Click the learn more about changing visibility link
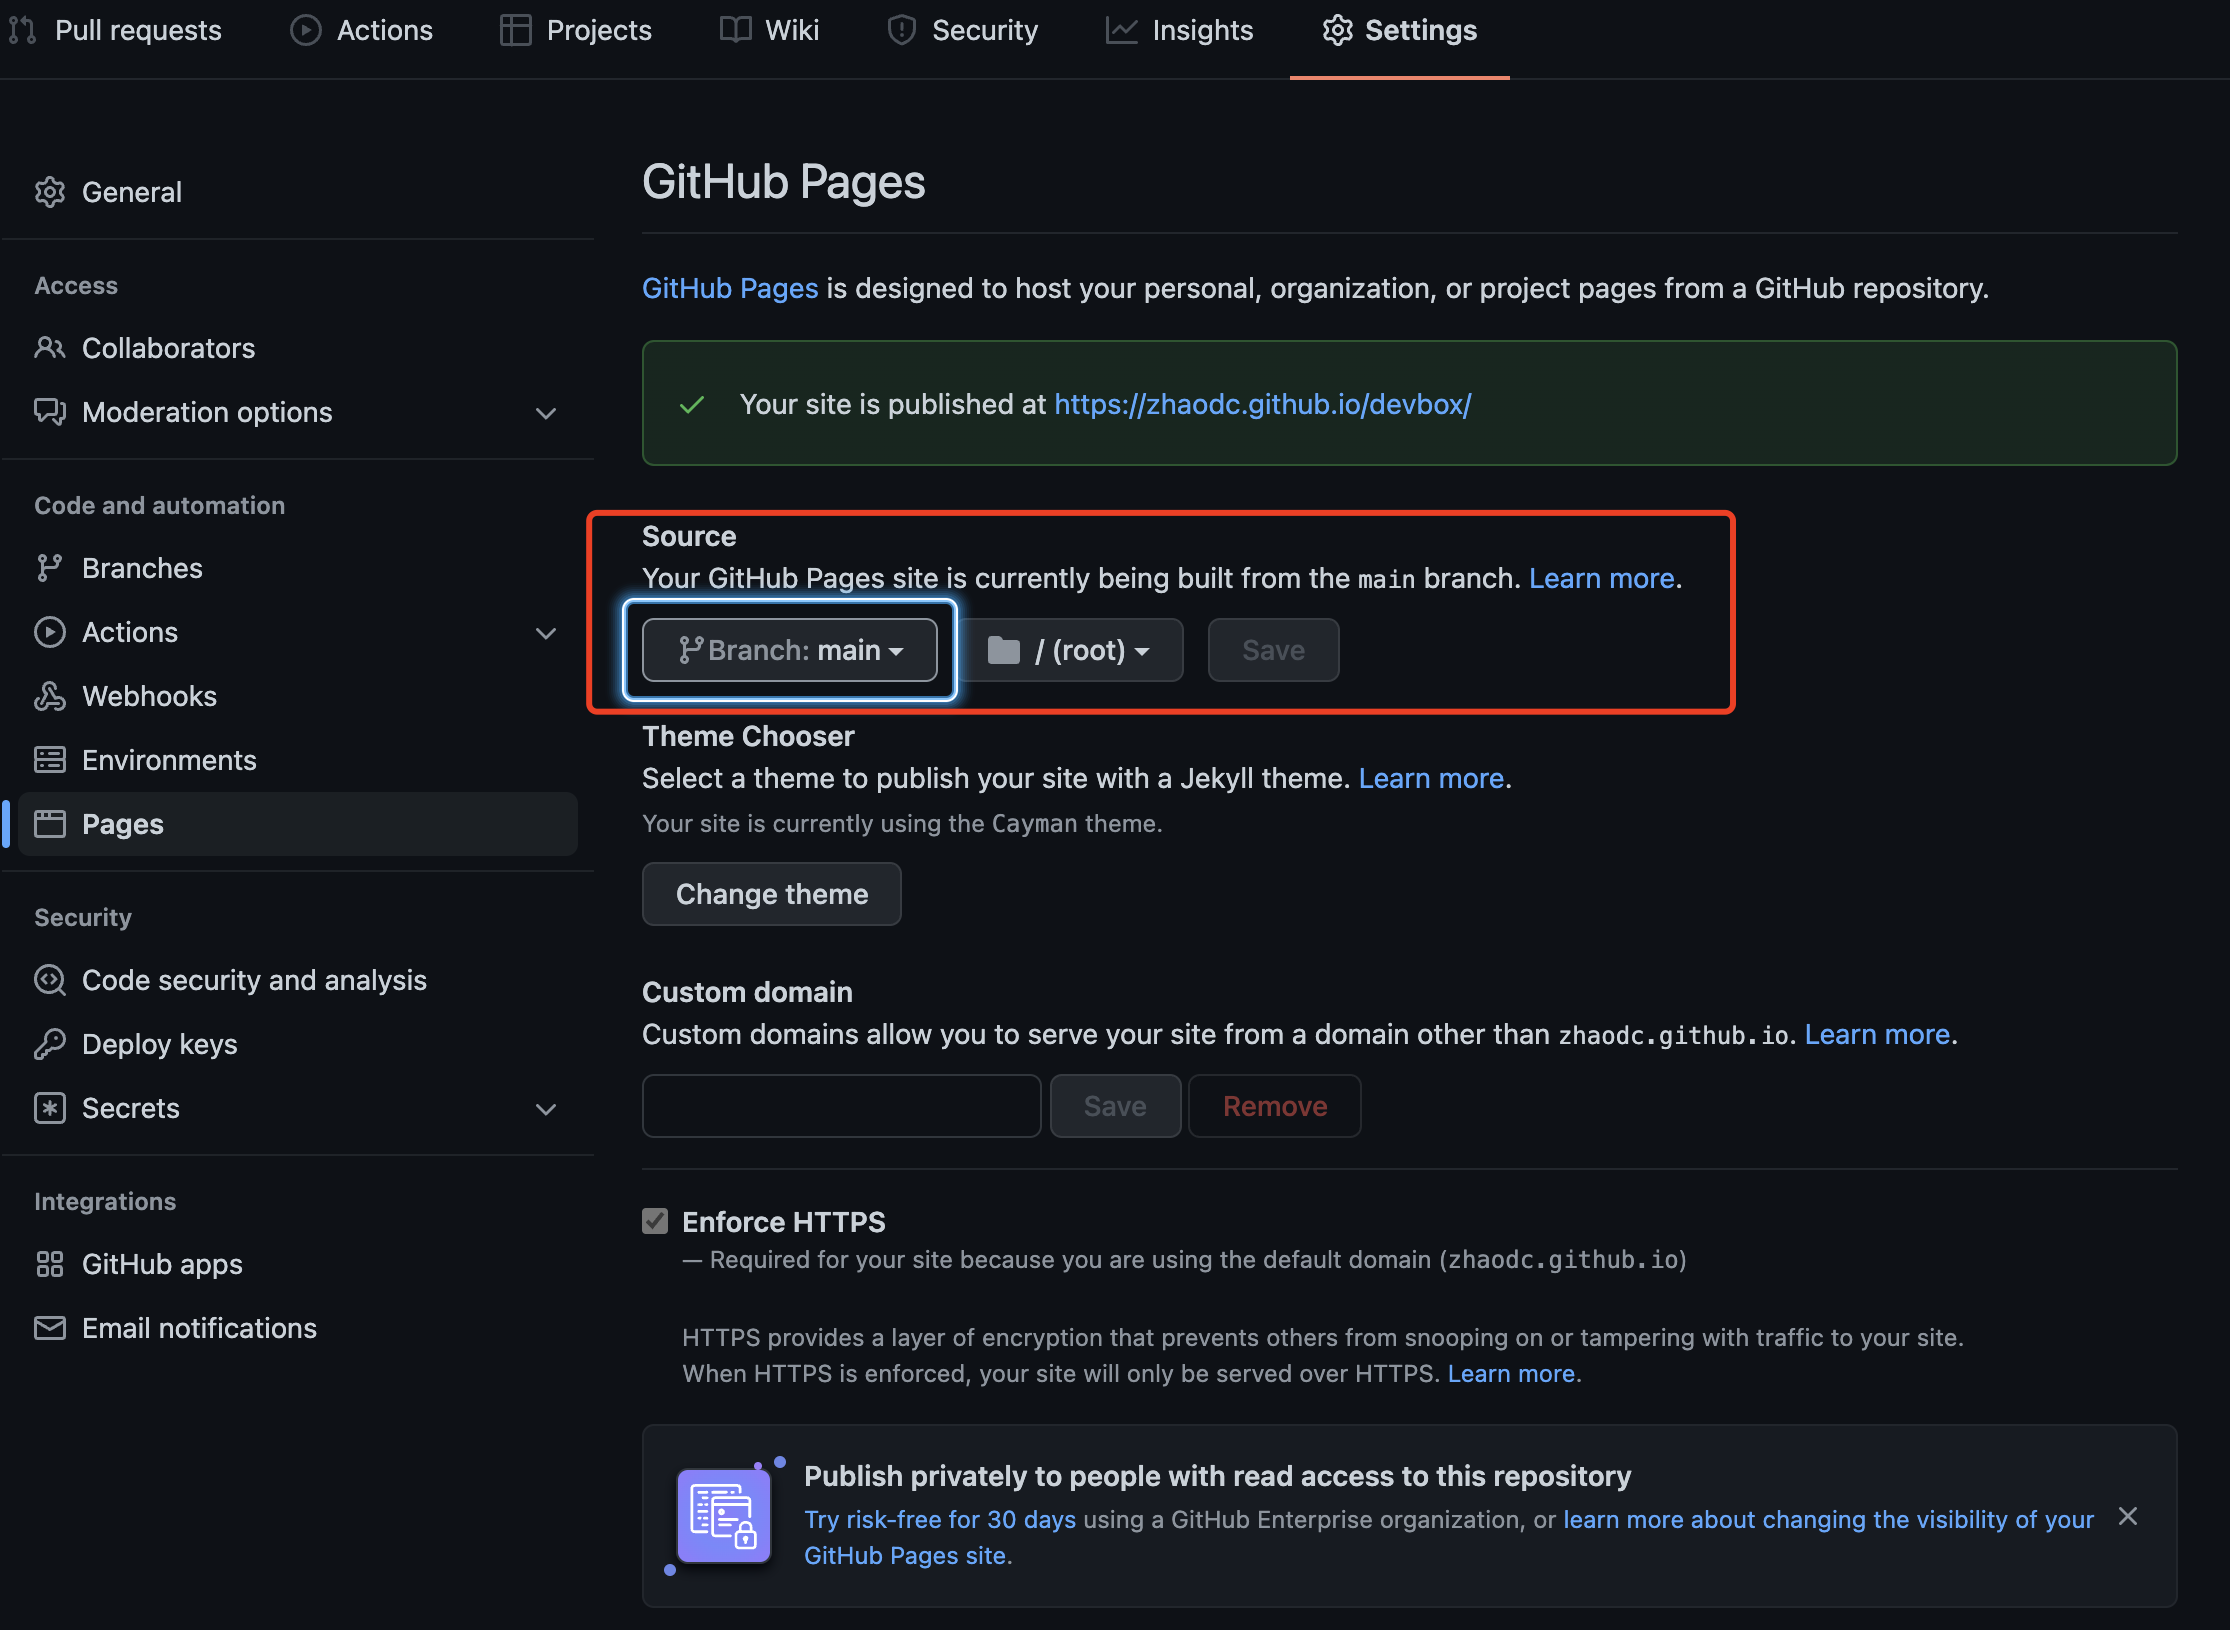The image size is (2230, 1630). [x=1828, y=1519]
